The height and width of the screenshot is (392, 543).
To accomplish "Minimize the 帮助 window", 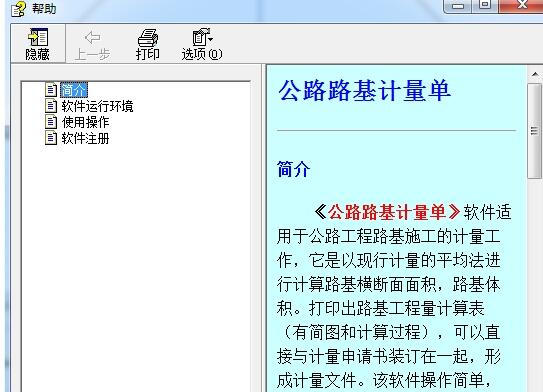I will click(457, 6).
